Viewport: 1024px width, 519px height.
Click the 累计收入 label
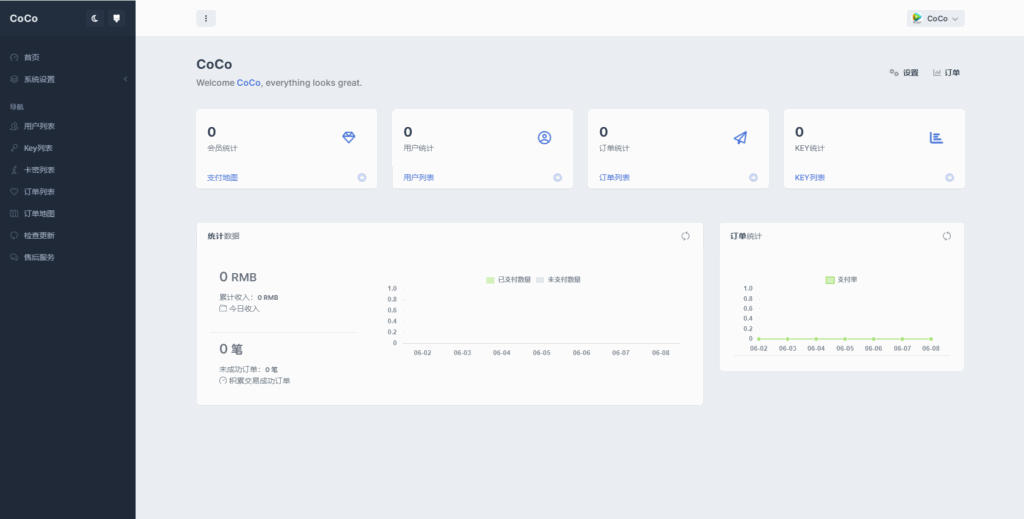pos(236,297)
